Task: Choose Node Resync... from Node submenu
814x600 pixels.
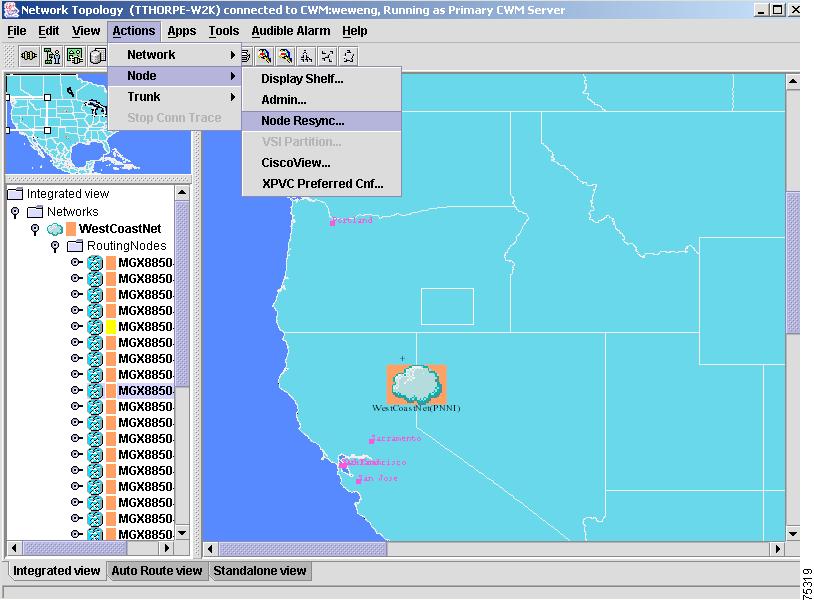Action: [321, 121]
